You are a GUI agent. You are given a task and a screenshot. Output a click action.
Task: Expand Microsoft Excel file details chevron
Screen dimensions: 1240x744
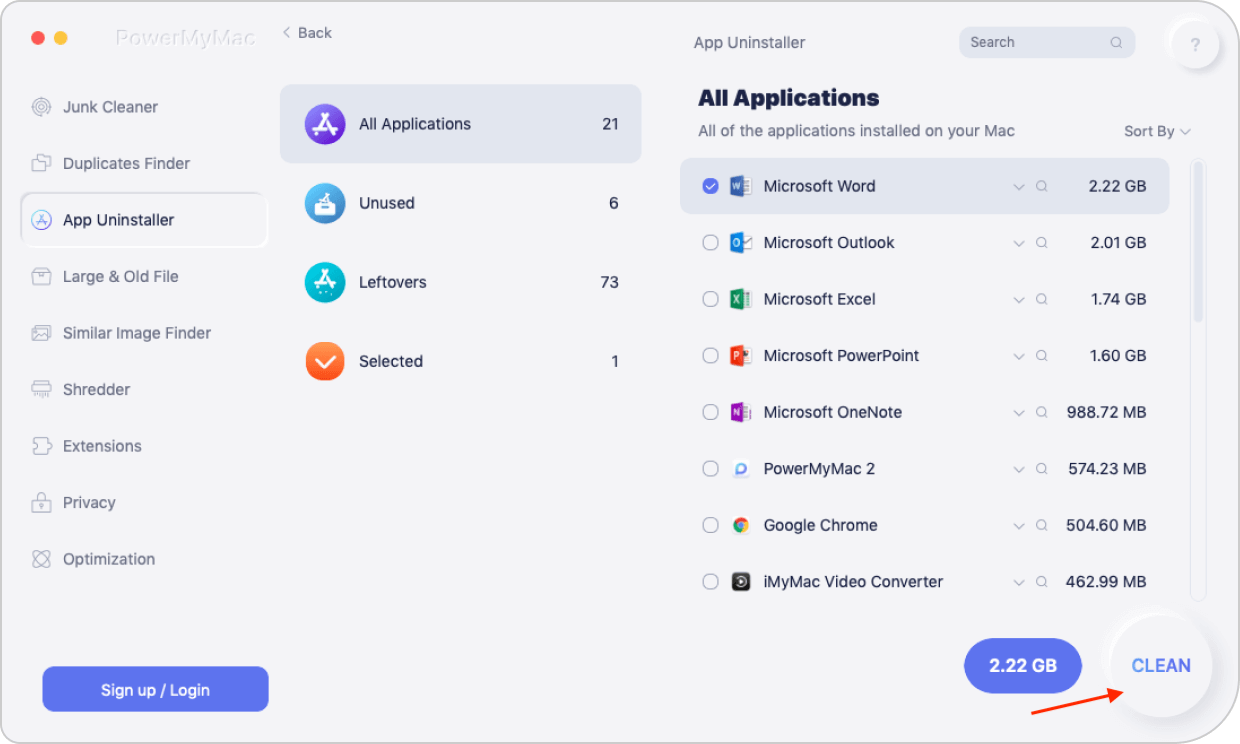point(1019,300)
